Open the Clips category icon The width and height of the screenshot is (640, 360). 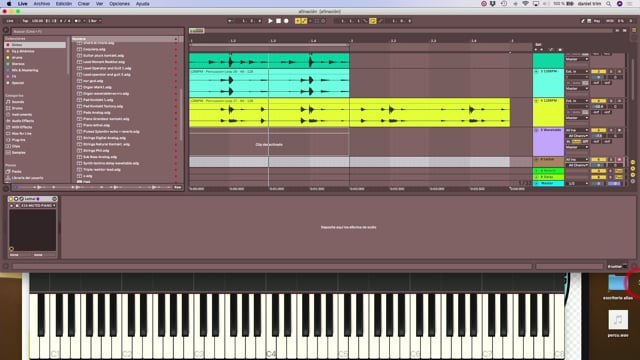click(x=8, y=146)
